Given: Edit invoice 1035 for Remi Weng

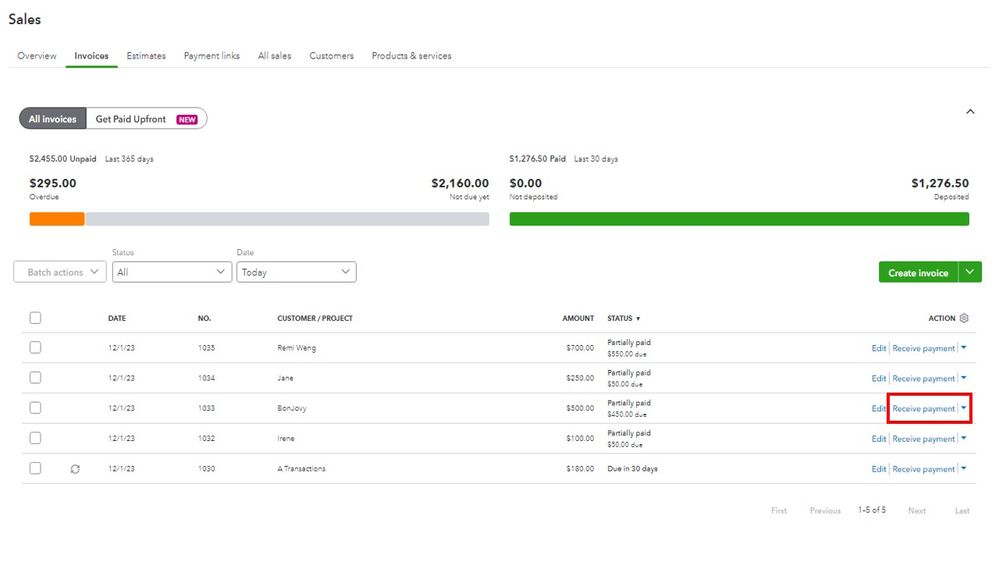Looking at the screenshot, I should 879,348.
